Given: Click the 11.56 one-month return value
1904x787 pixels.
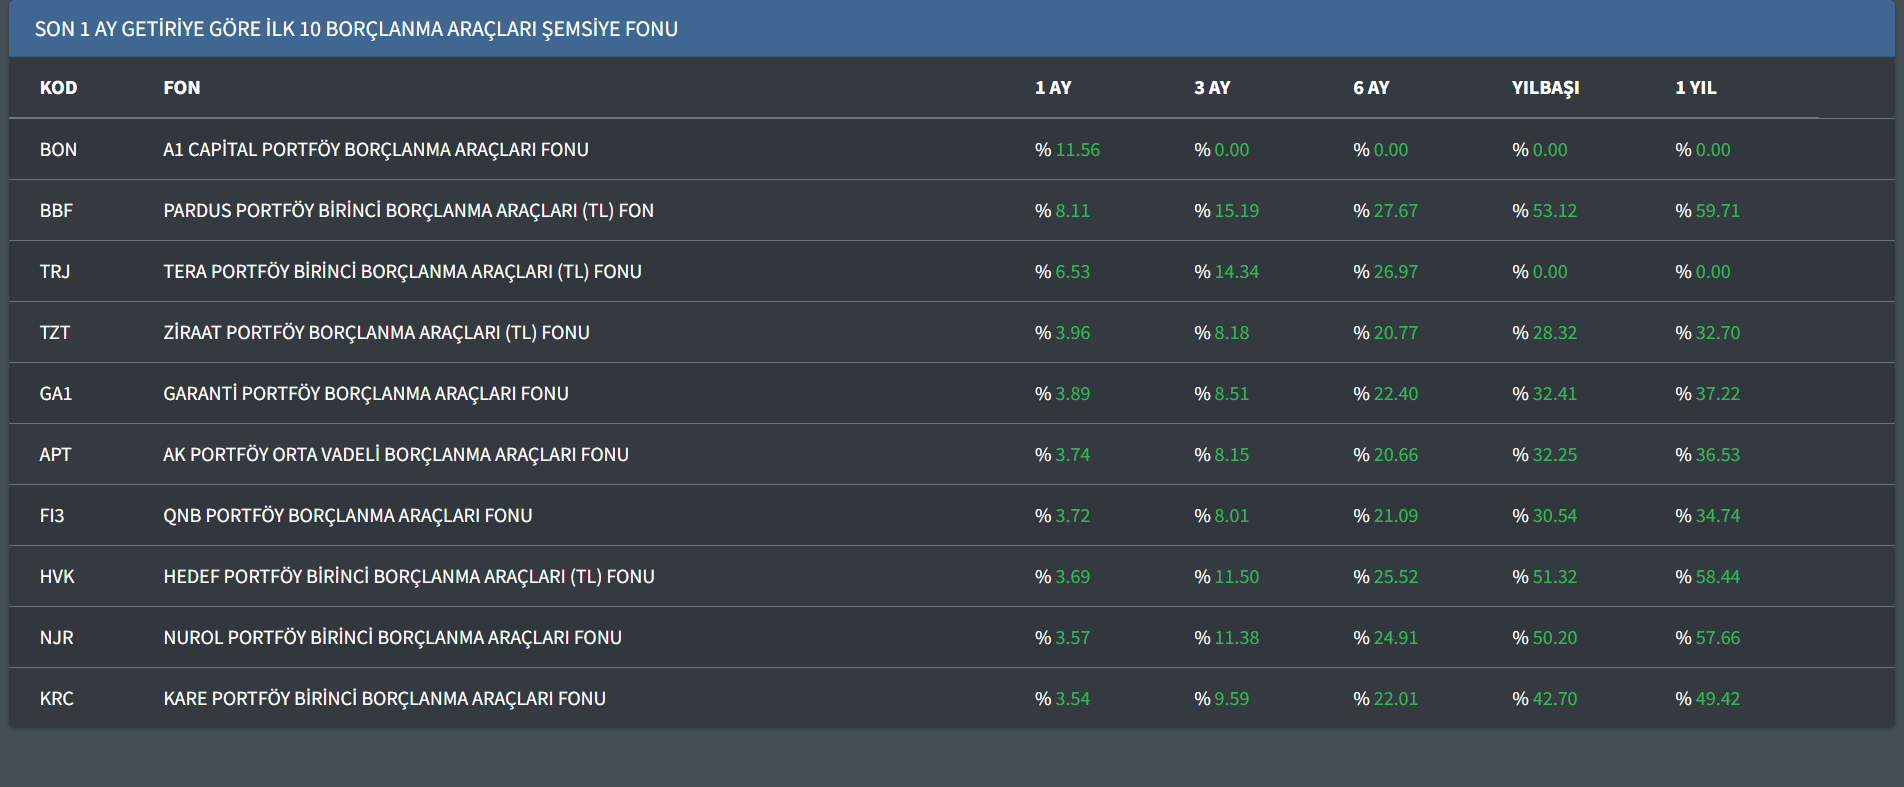Looking at the screenshot, I should [1076, 150].
